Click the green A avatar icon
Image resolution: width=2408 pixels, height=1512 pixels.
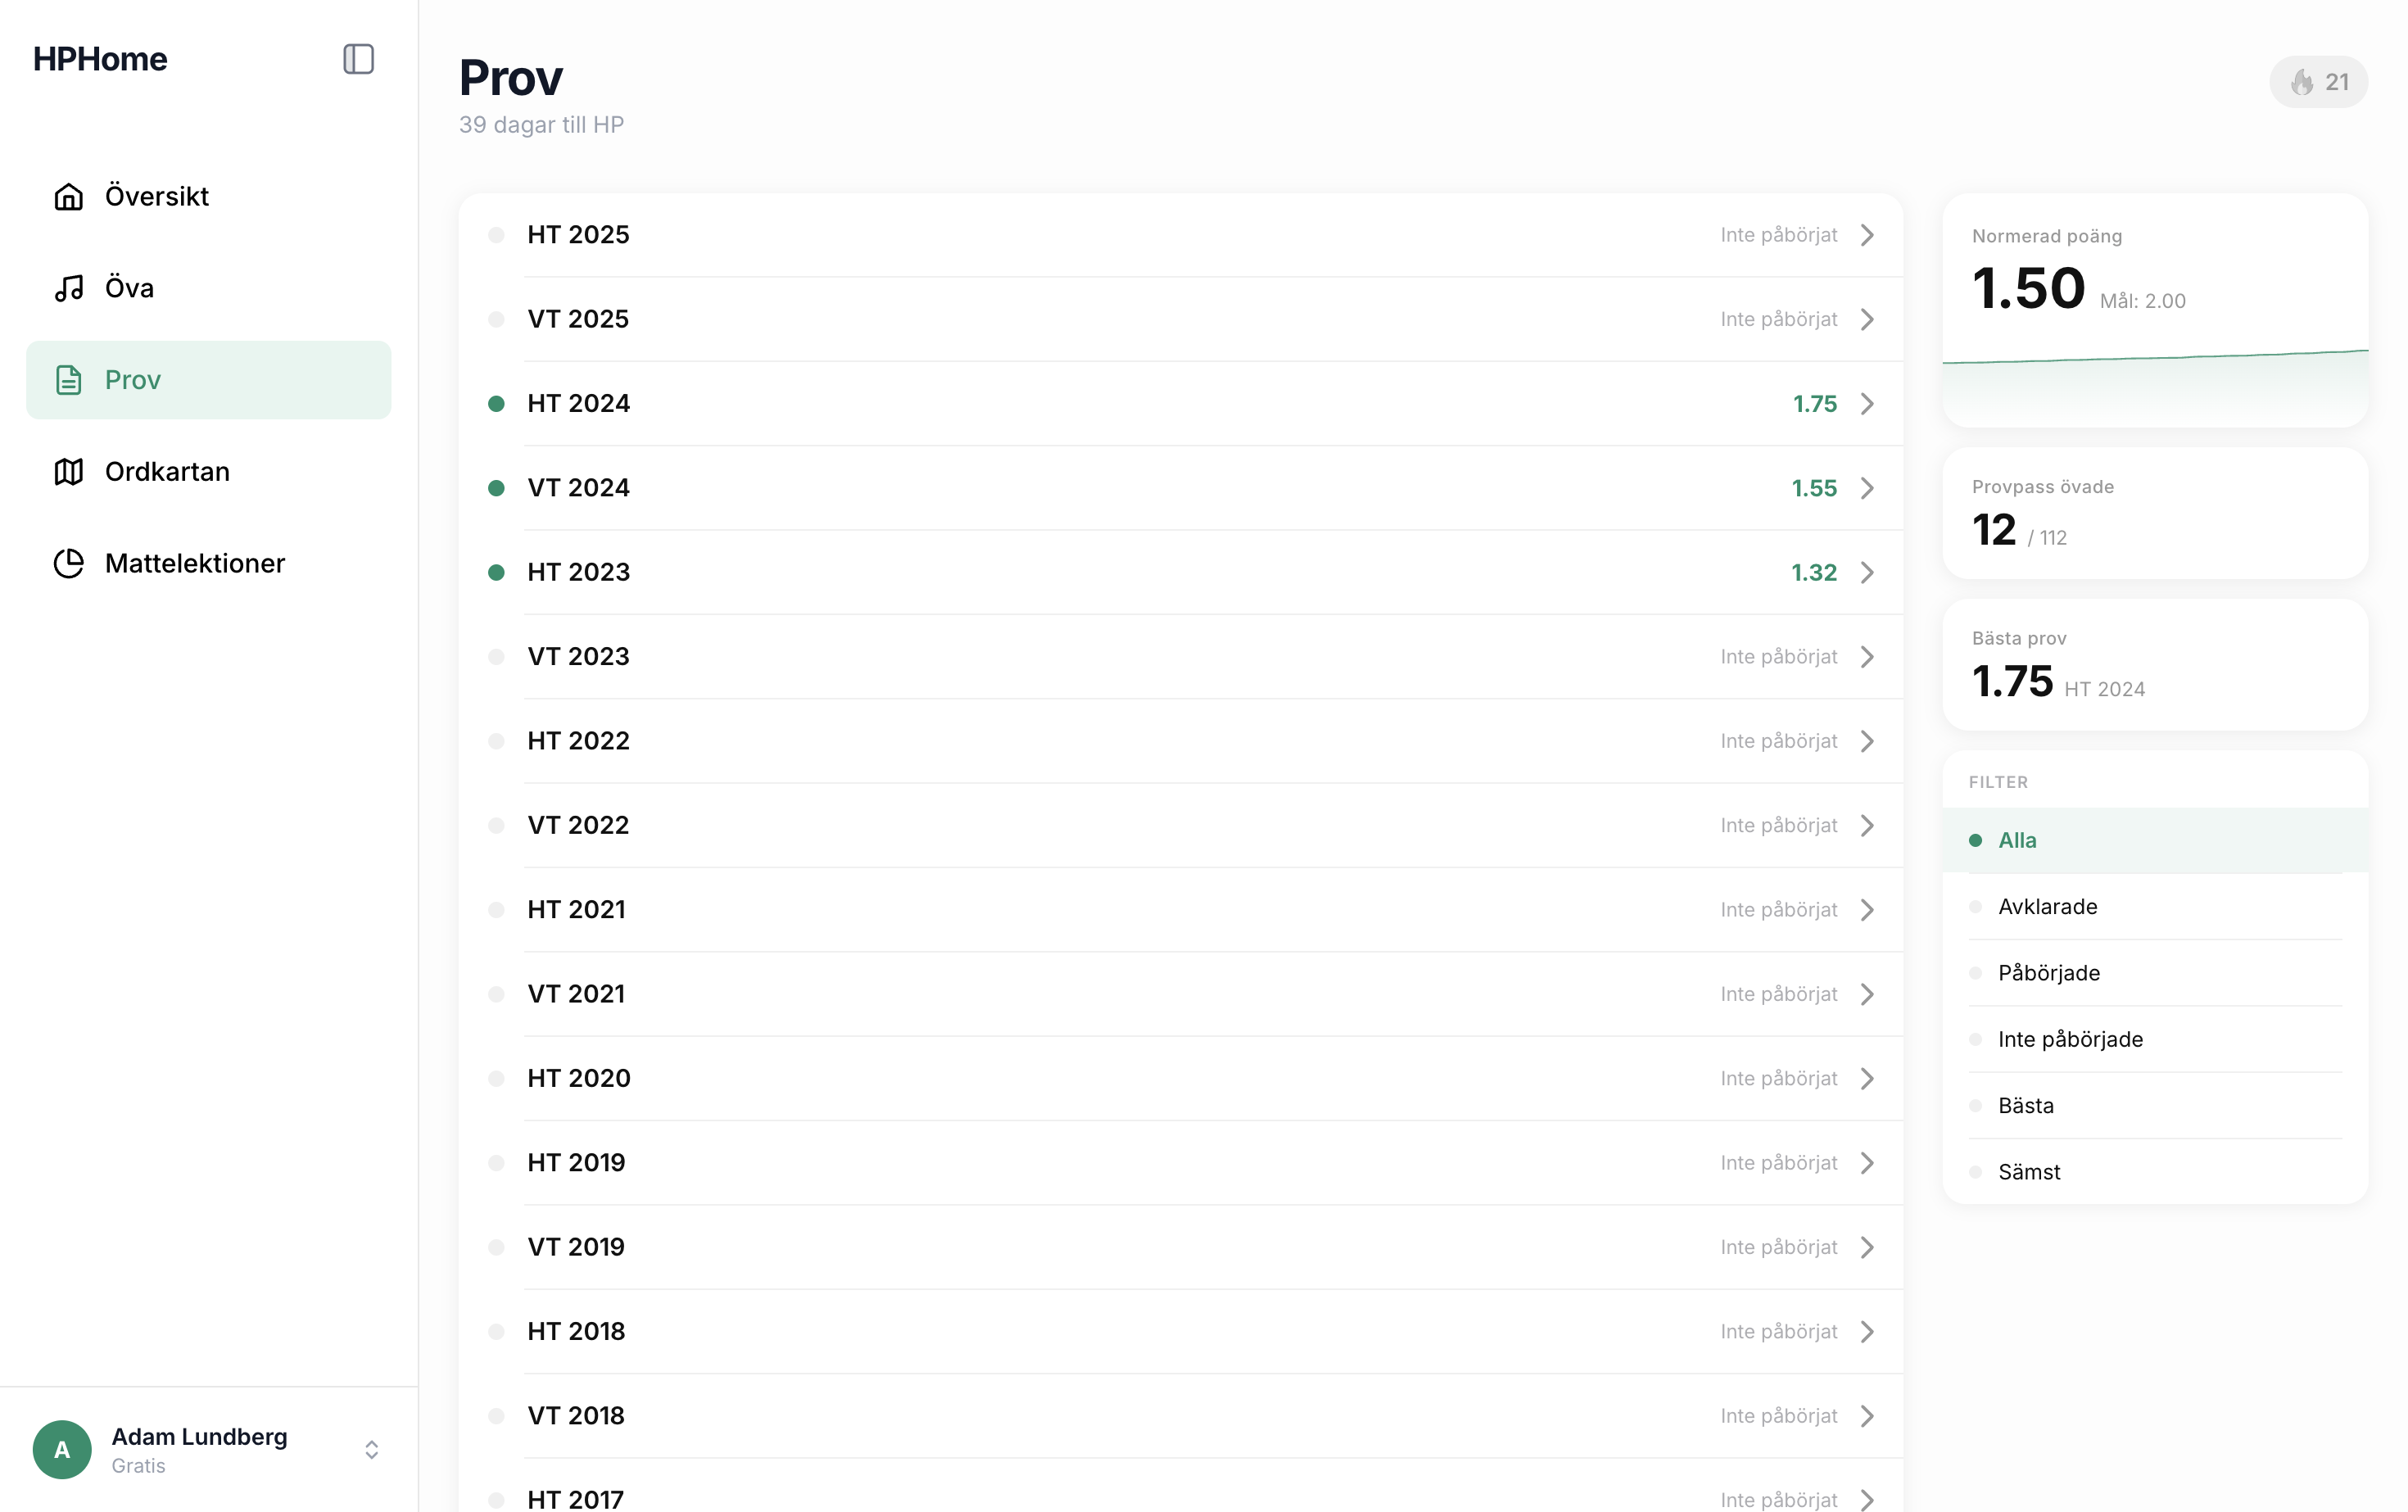click(62, 1449)
